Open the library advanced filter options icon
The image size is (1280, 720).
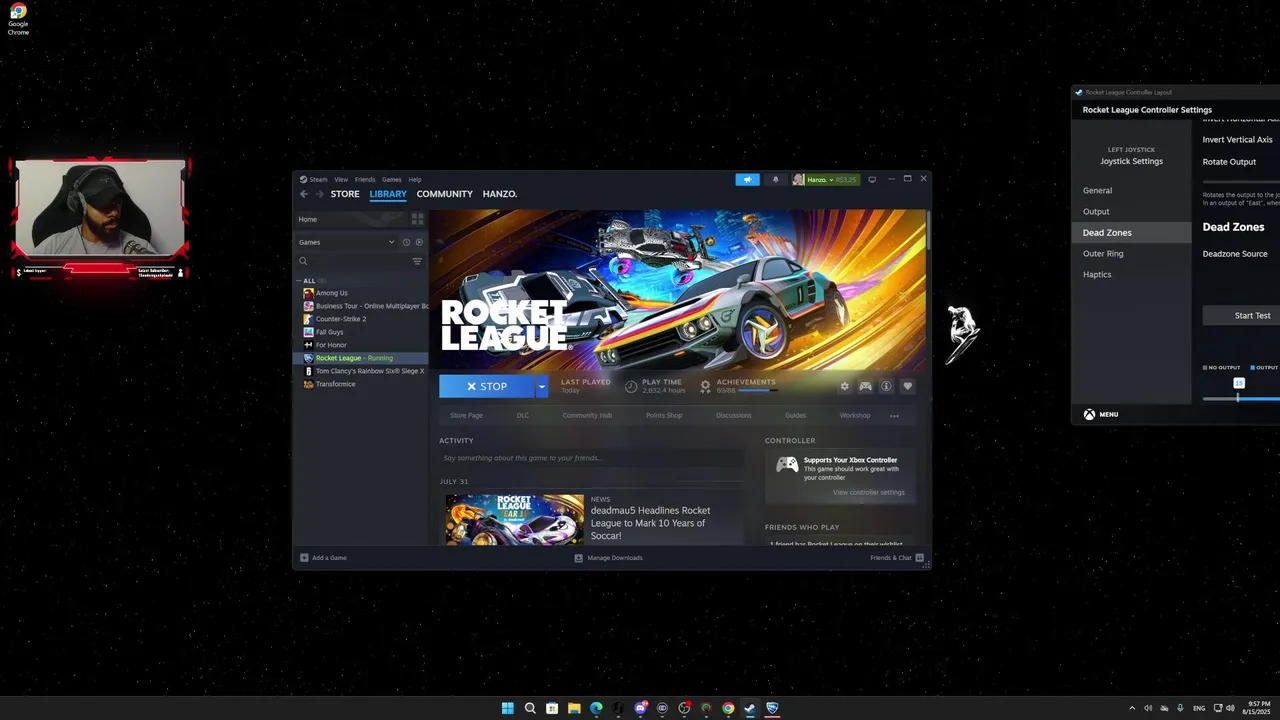tap(417, 261)
